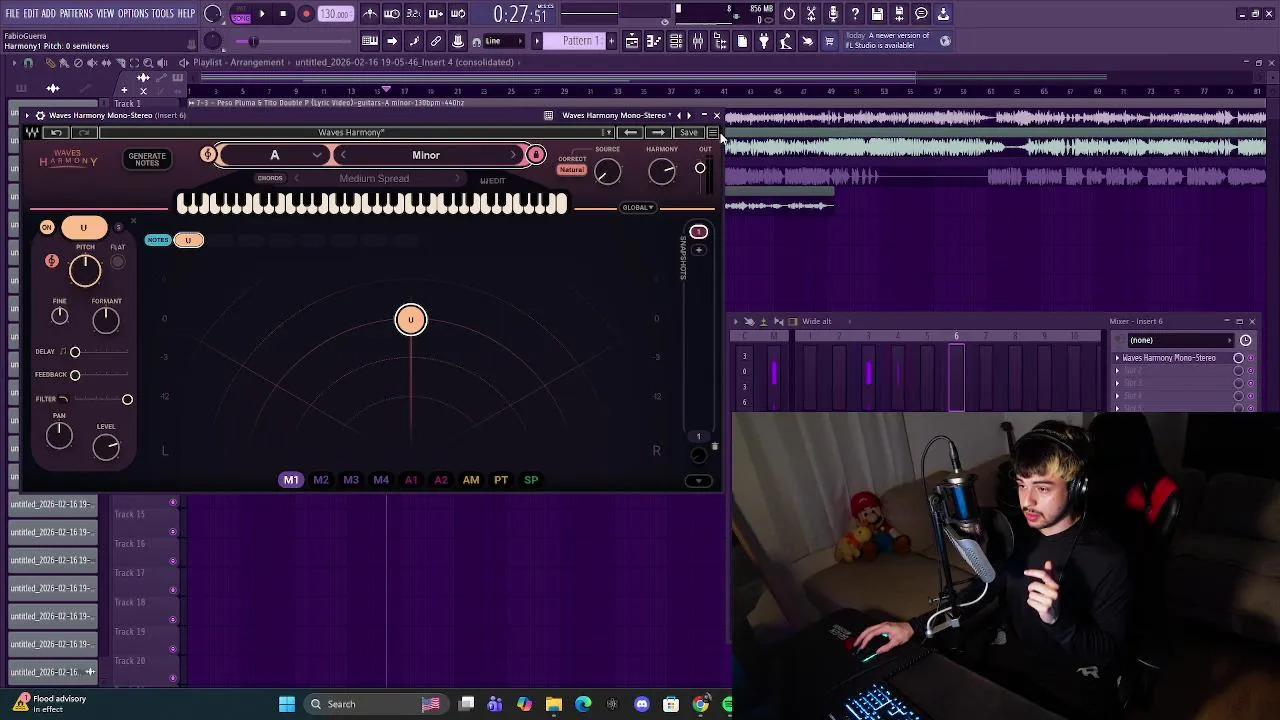
Task: Click the HARMONY knob
Action: (662, 172)
